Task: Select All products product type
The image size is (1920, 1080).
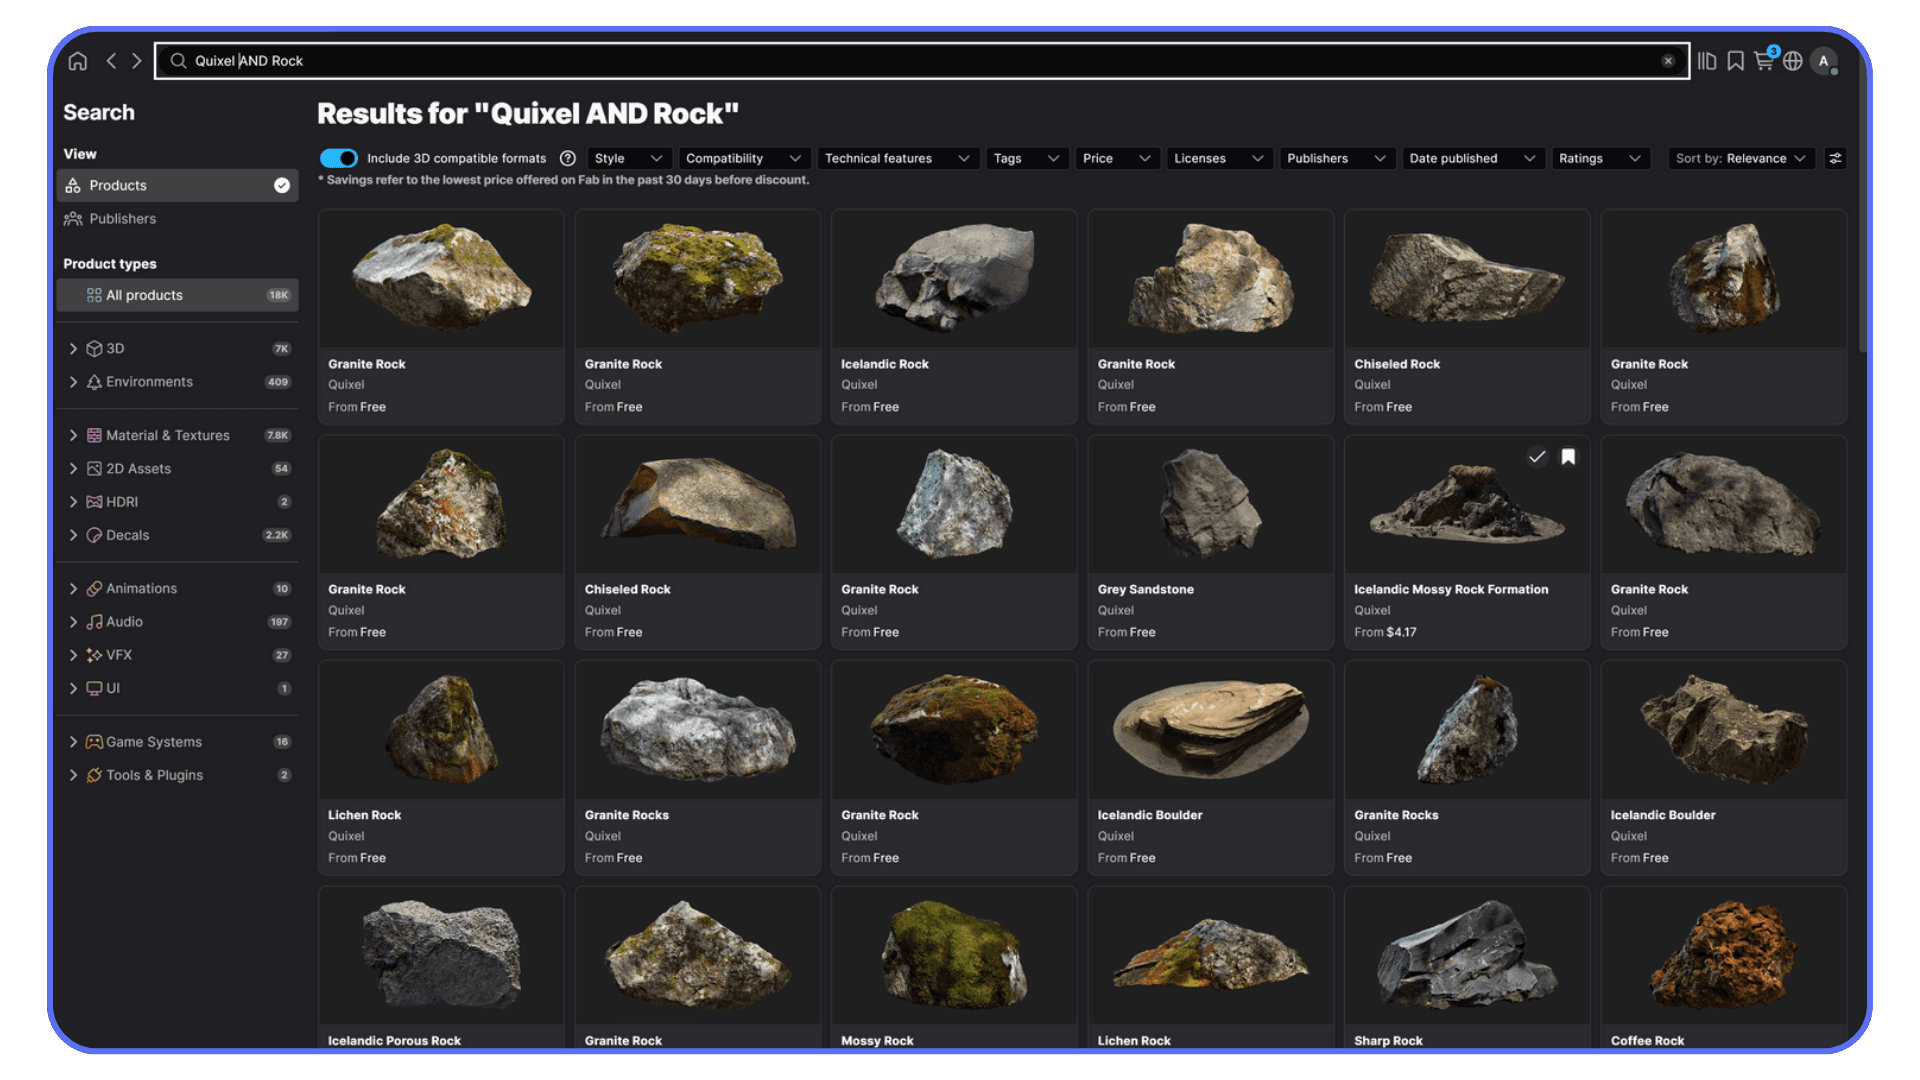Action: click(178, 296)
